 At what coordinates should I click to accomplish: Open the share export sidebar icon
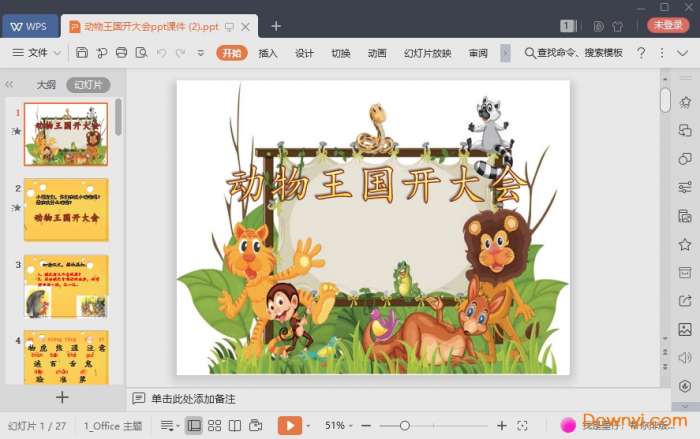(685, 301)
